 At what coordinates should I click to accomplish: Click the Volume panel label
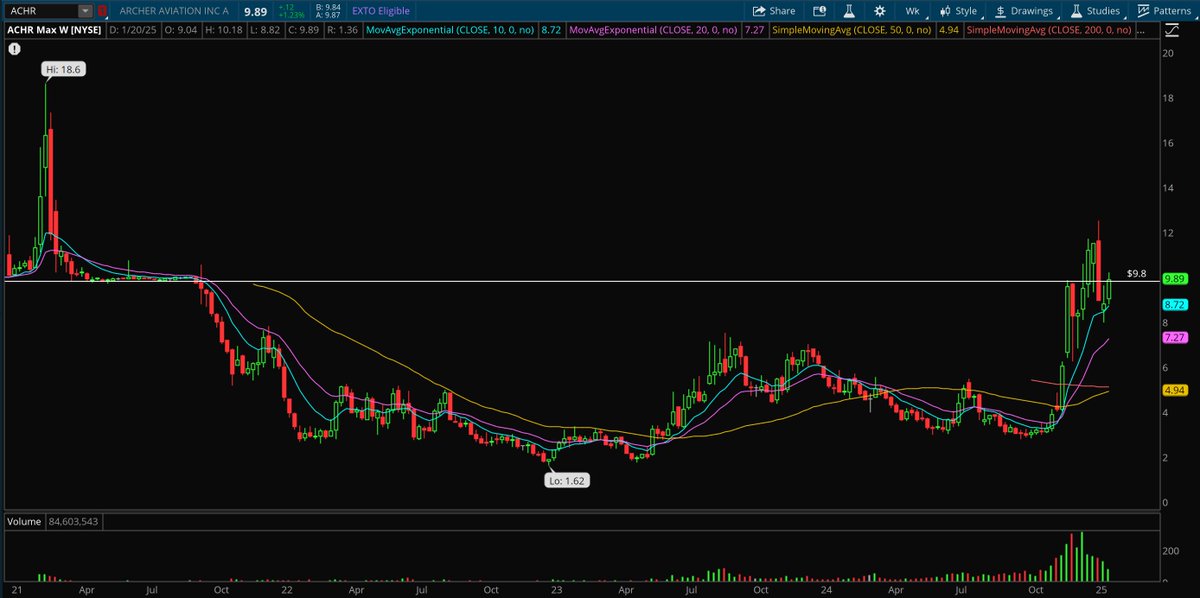tap(25, 522)
